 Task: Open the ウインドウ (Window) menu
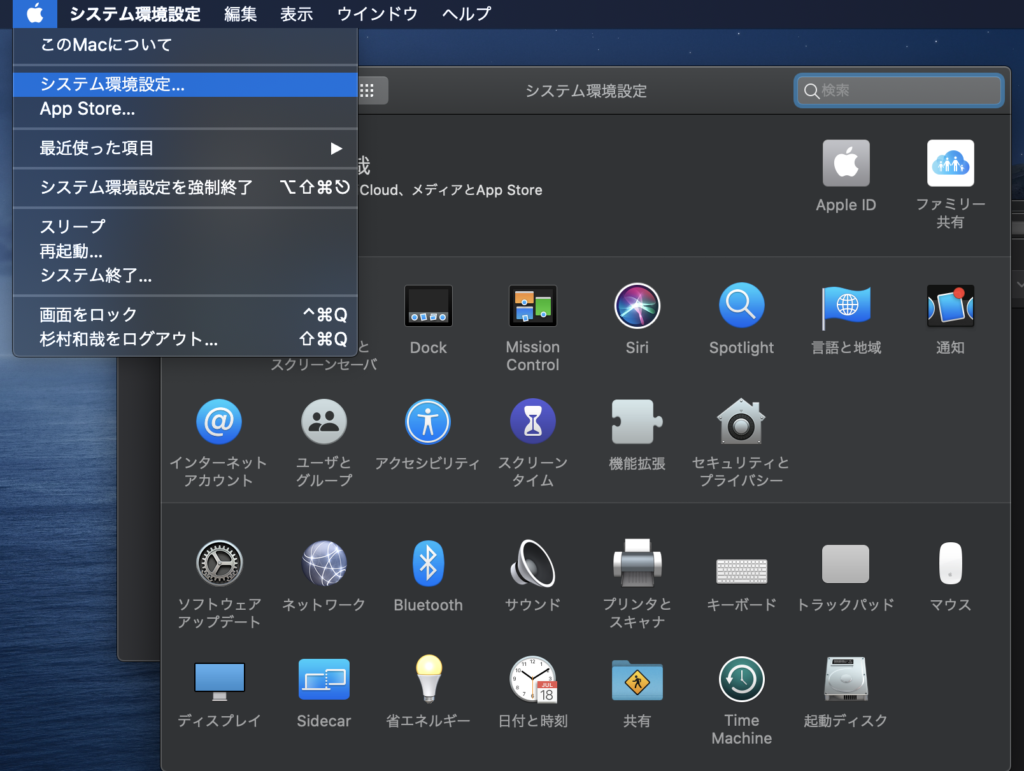coord(377,14)
